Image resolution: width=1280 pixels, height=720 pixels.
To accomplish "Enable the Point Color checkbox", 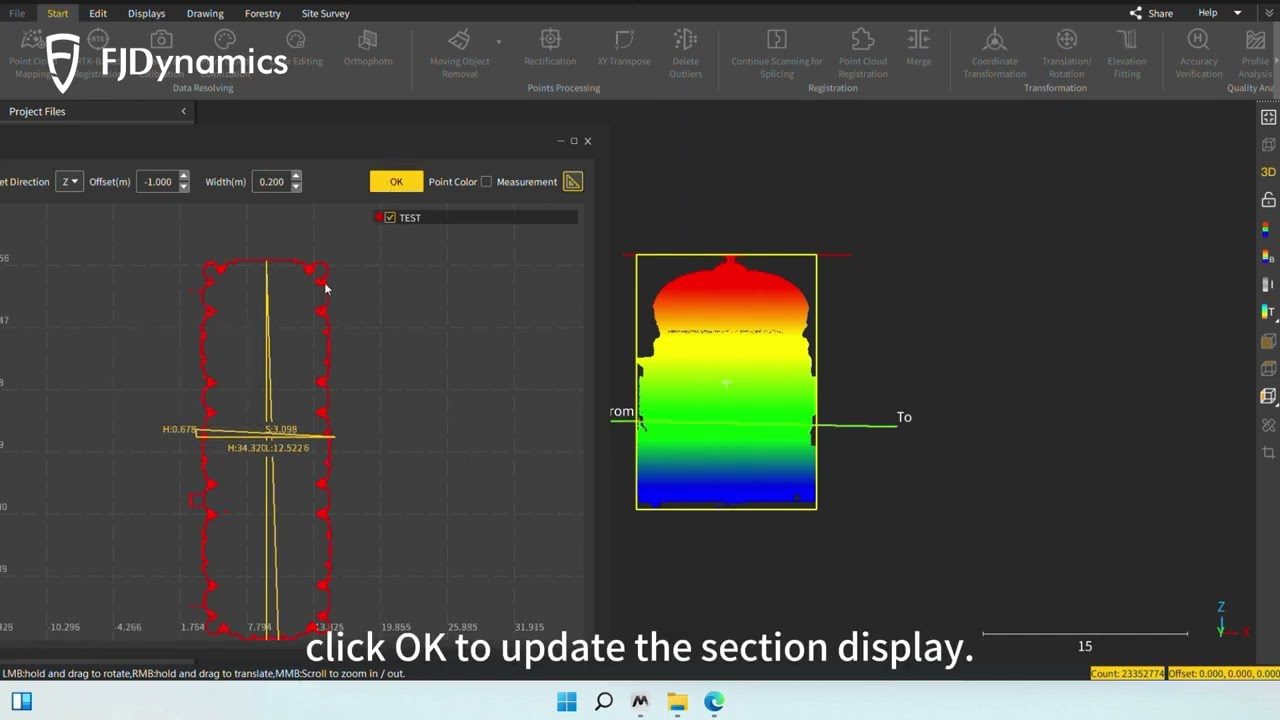I will [486, 182].
